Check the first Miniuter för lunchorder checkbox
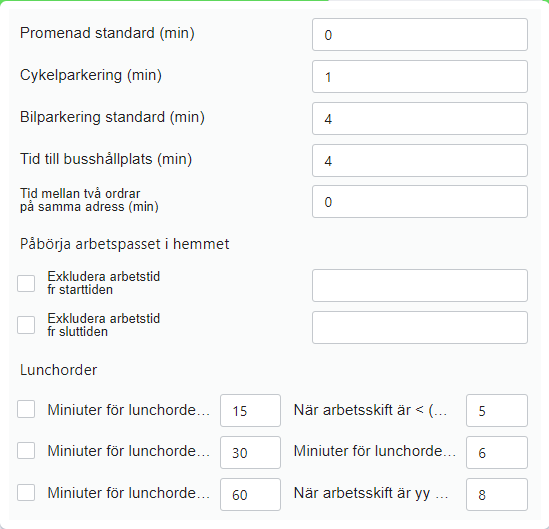This screenshot has height=529, width=549. (x=26, y=409)
